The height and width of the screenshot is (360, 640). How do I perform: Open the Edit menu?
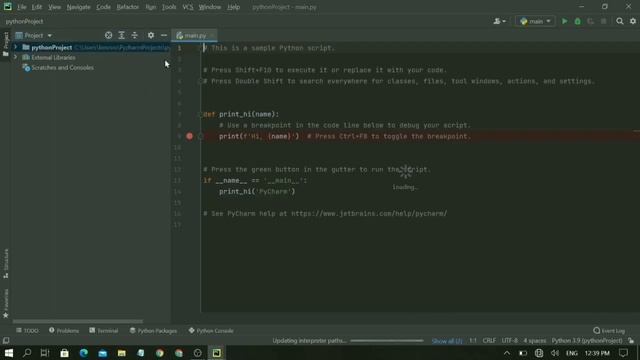pyautogui.click(x=37, y=7)
